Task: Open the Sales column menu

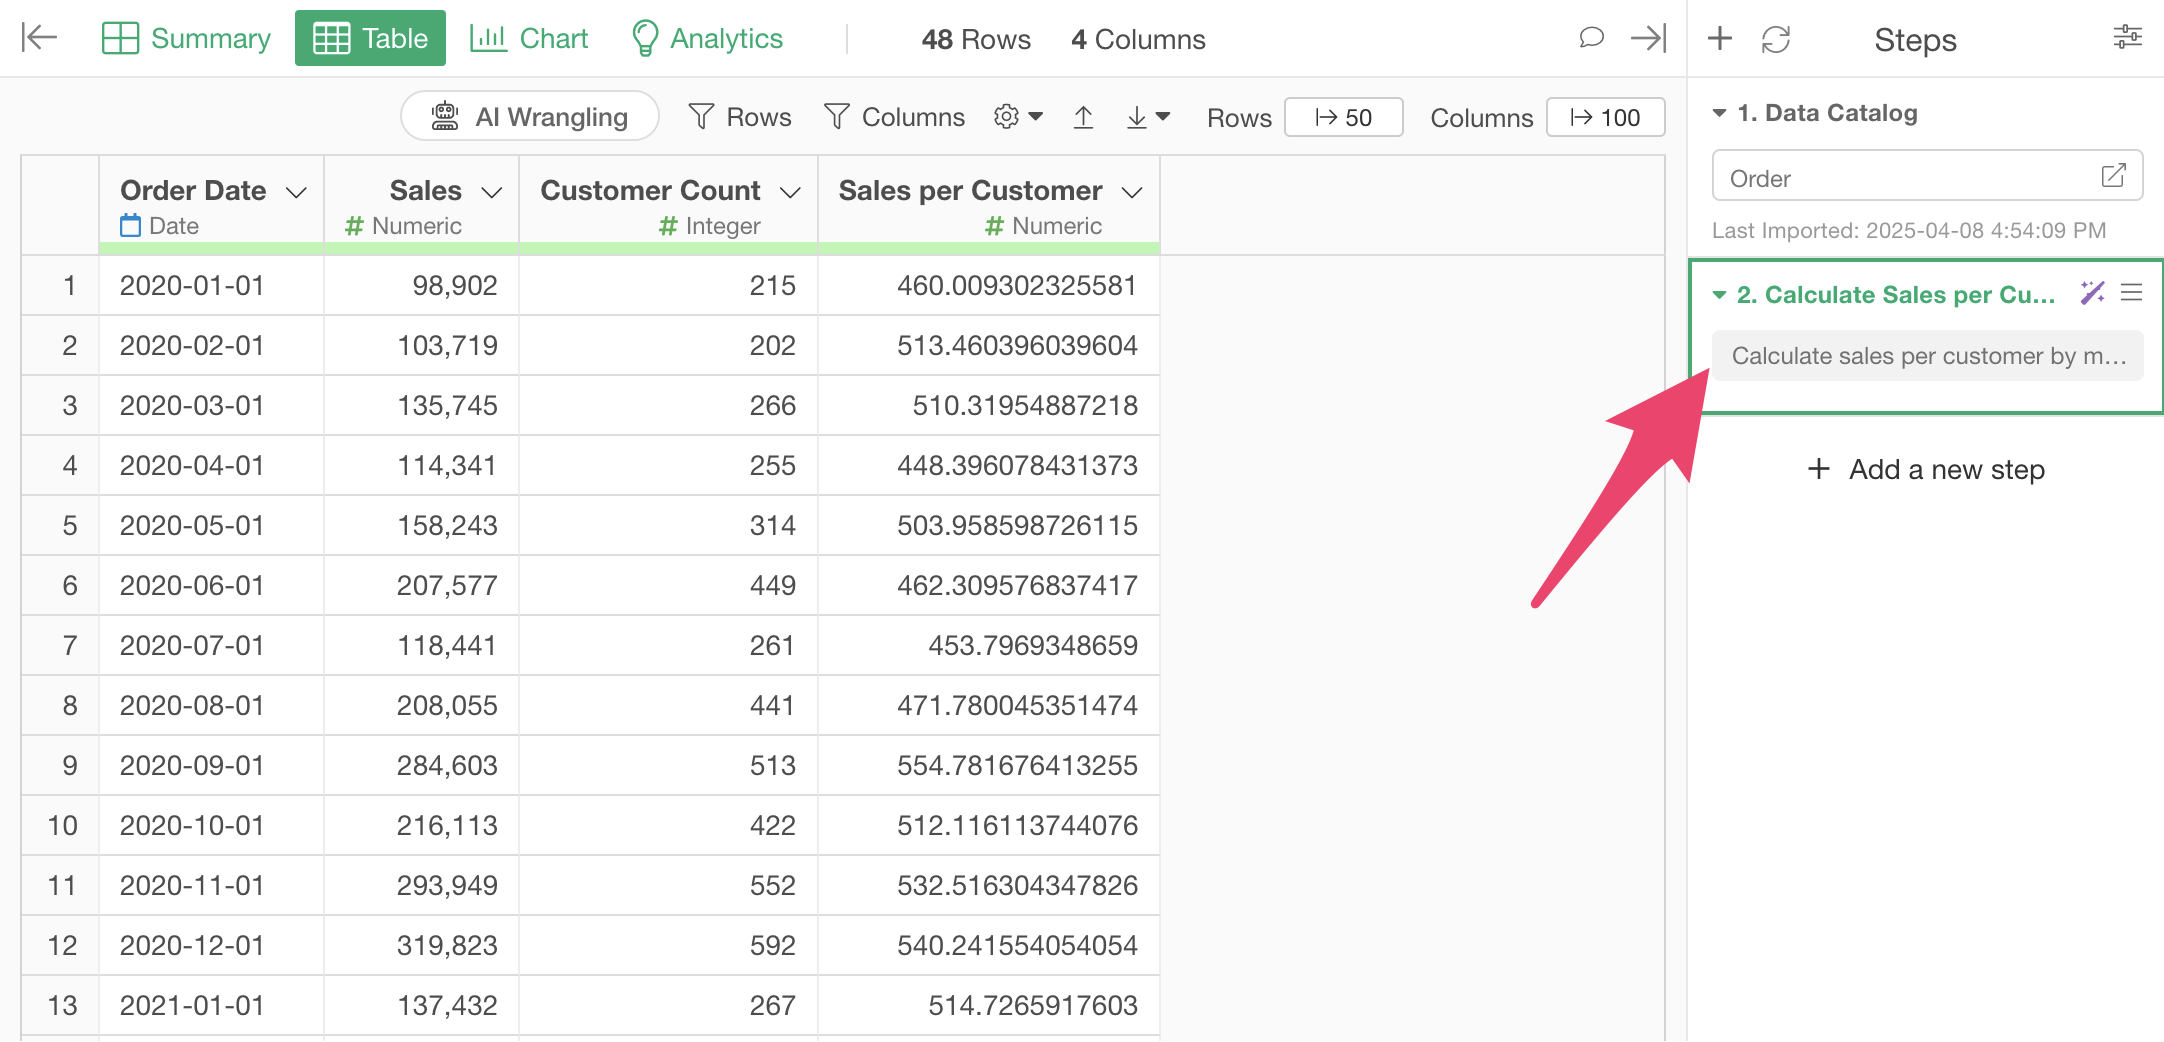Action: [491, 192]
